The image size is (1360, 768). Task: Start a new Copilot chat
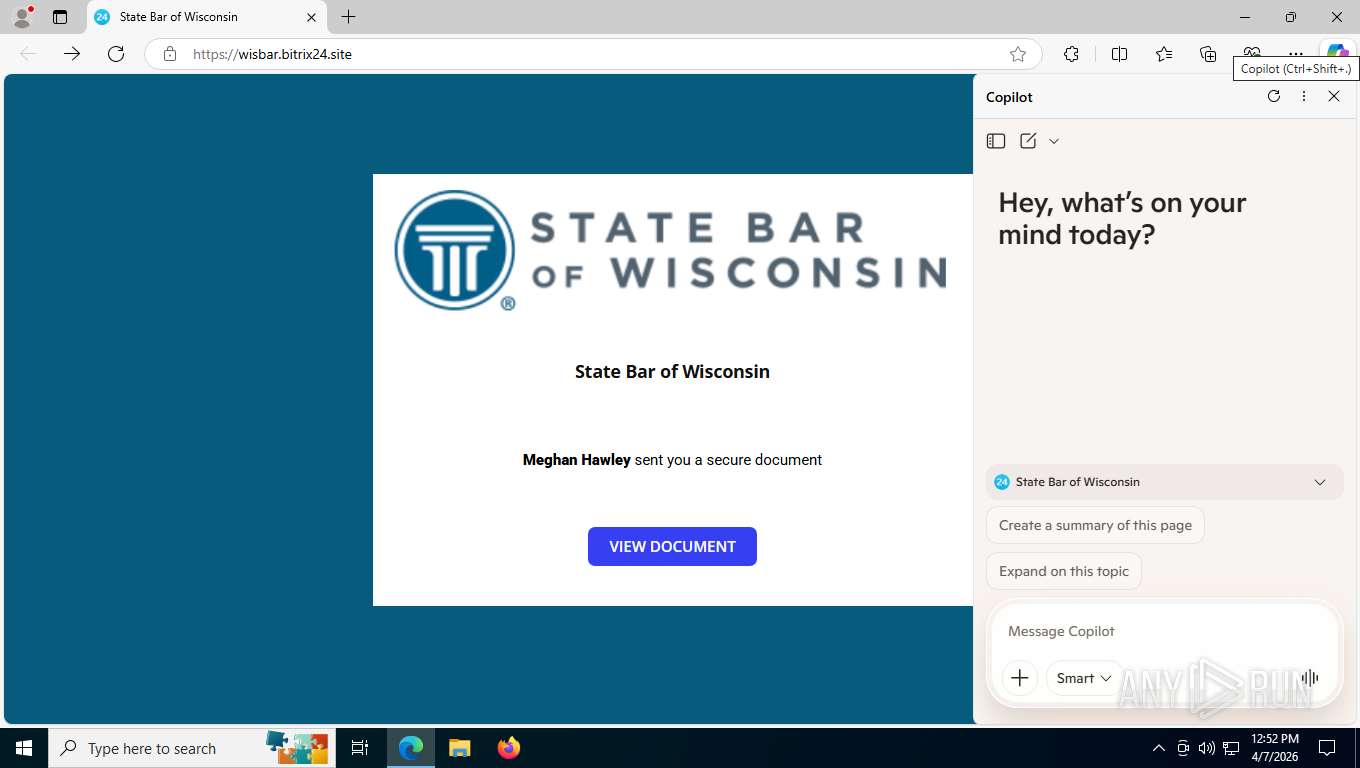(x=1028, y=141)
